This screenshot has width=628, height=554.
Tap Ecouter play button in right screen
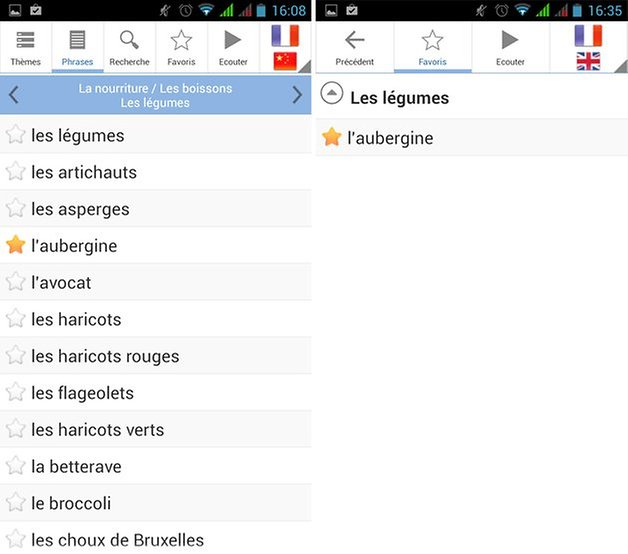coord(510,47)
